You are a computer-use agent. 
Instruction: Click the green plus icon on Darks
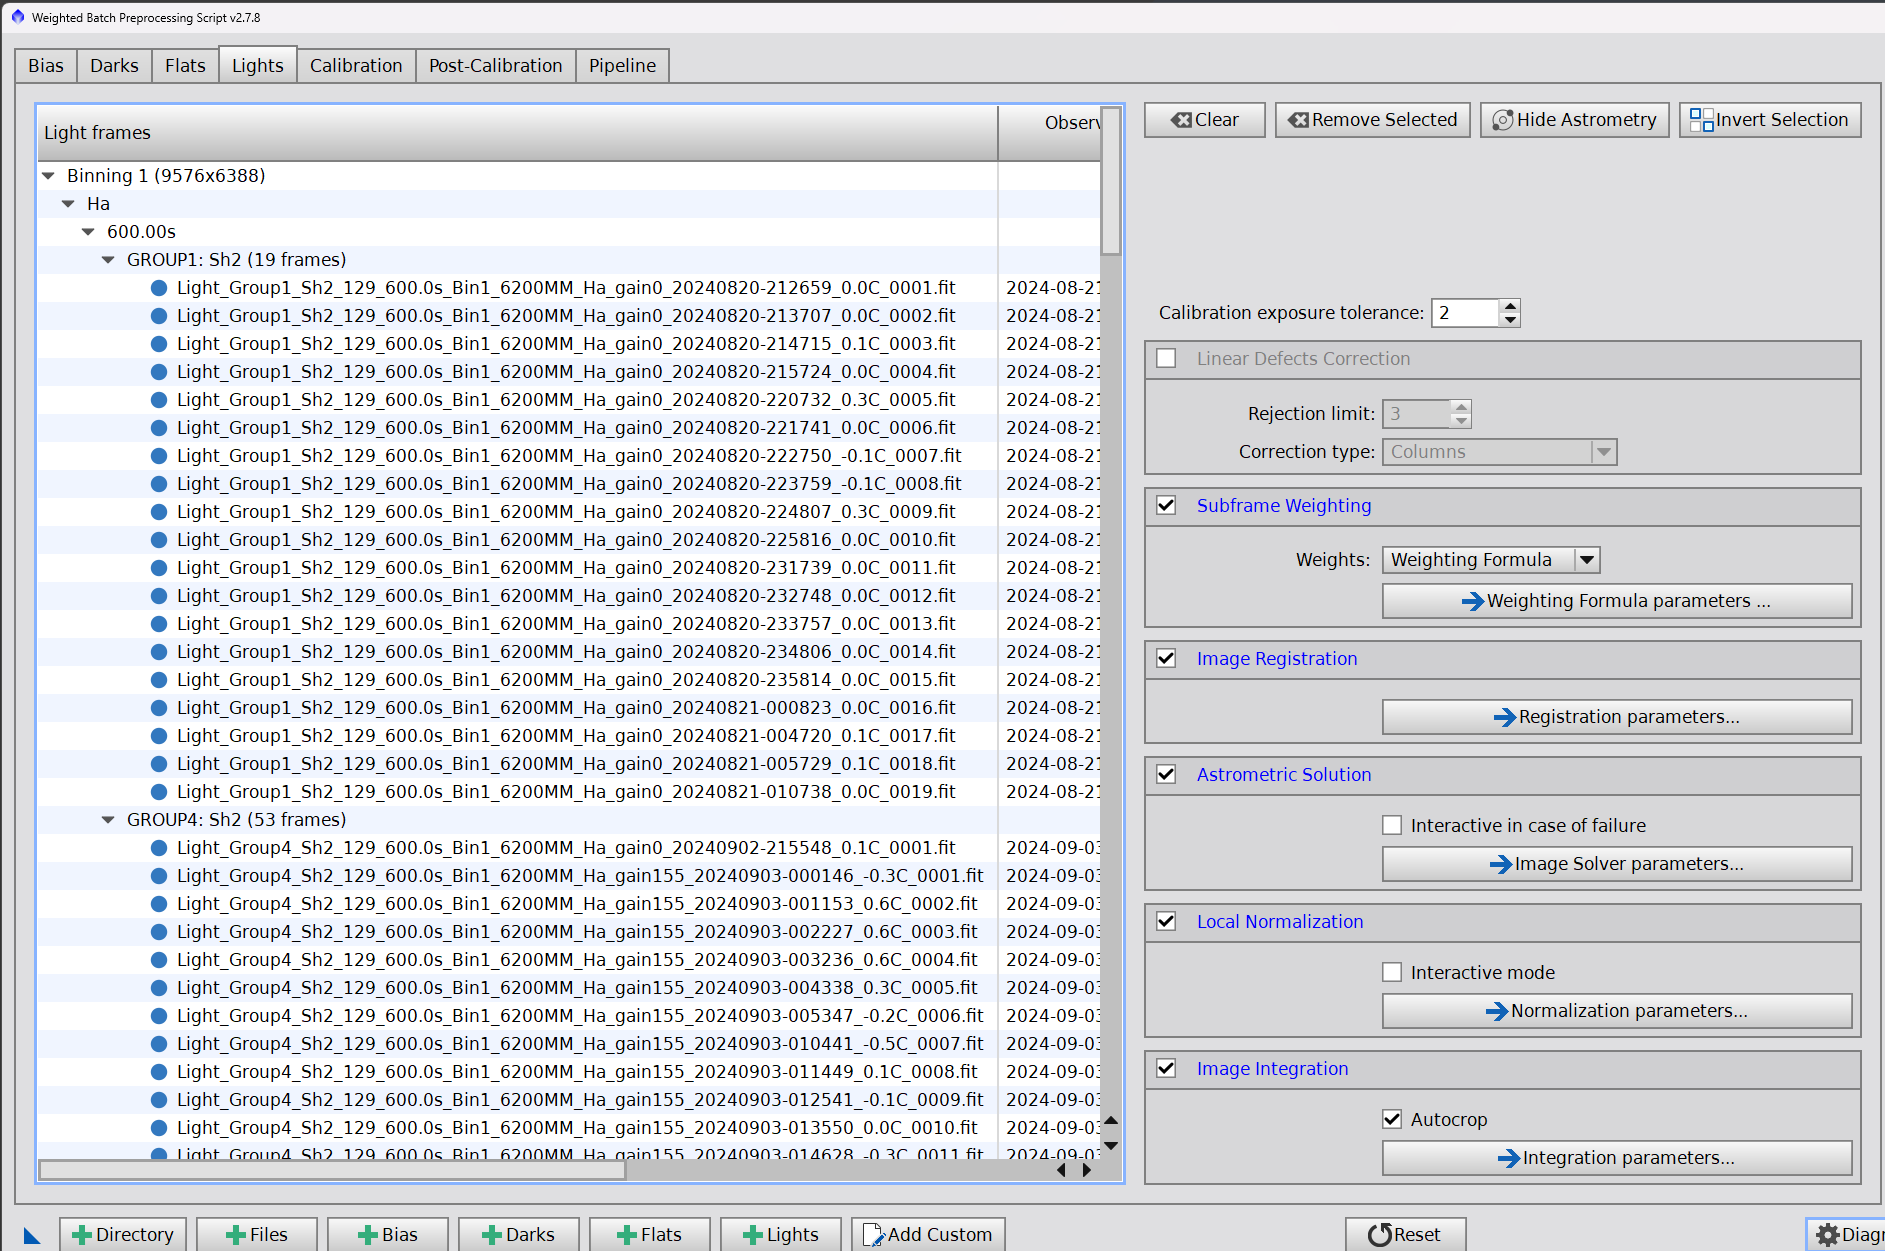coord(492,1235)
